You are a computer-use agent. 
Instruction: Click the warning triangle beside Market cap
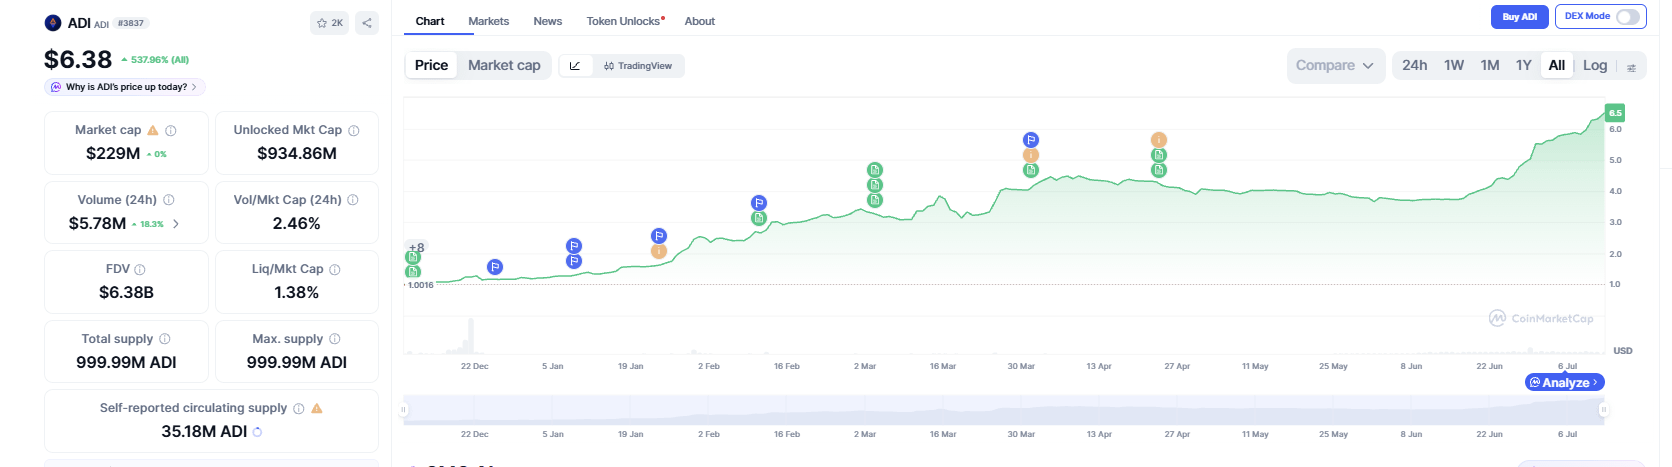pos(153,130)
